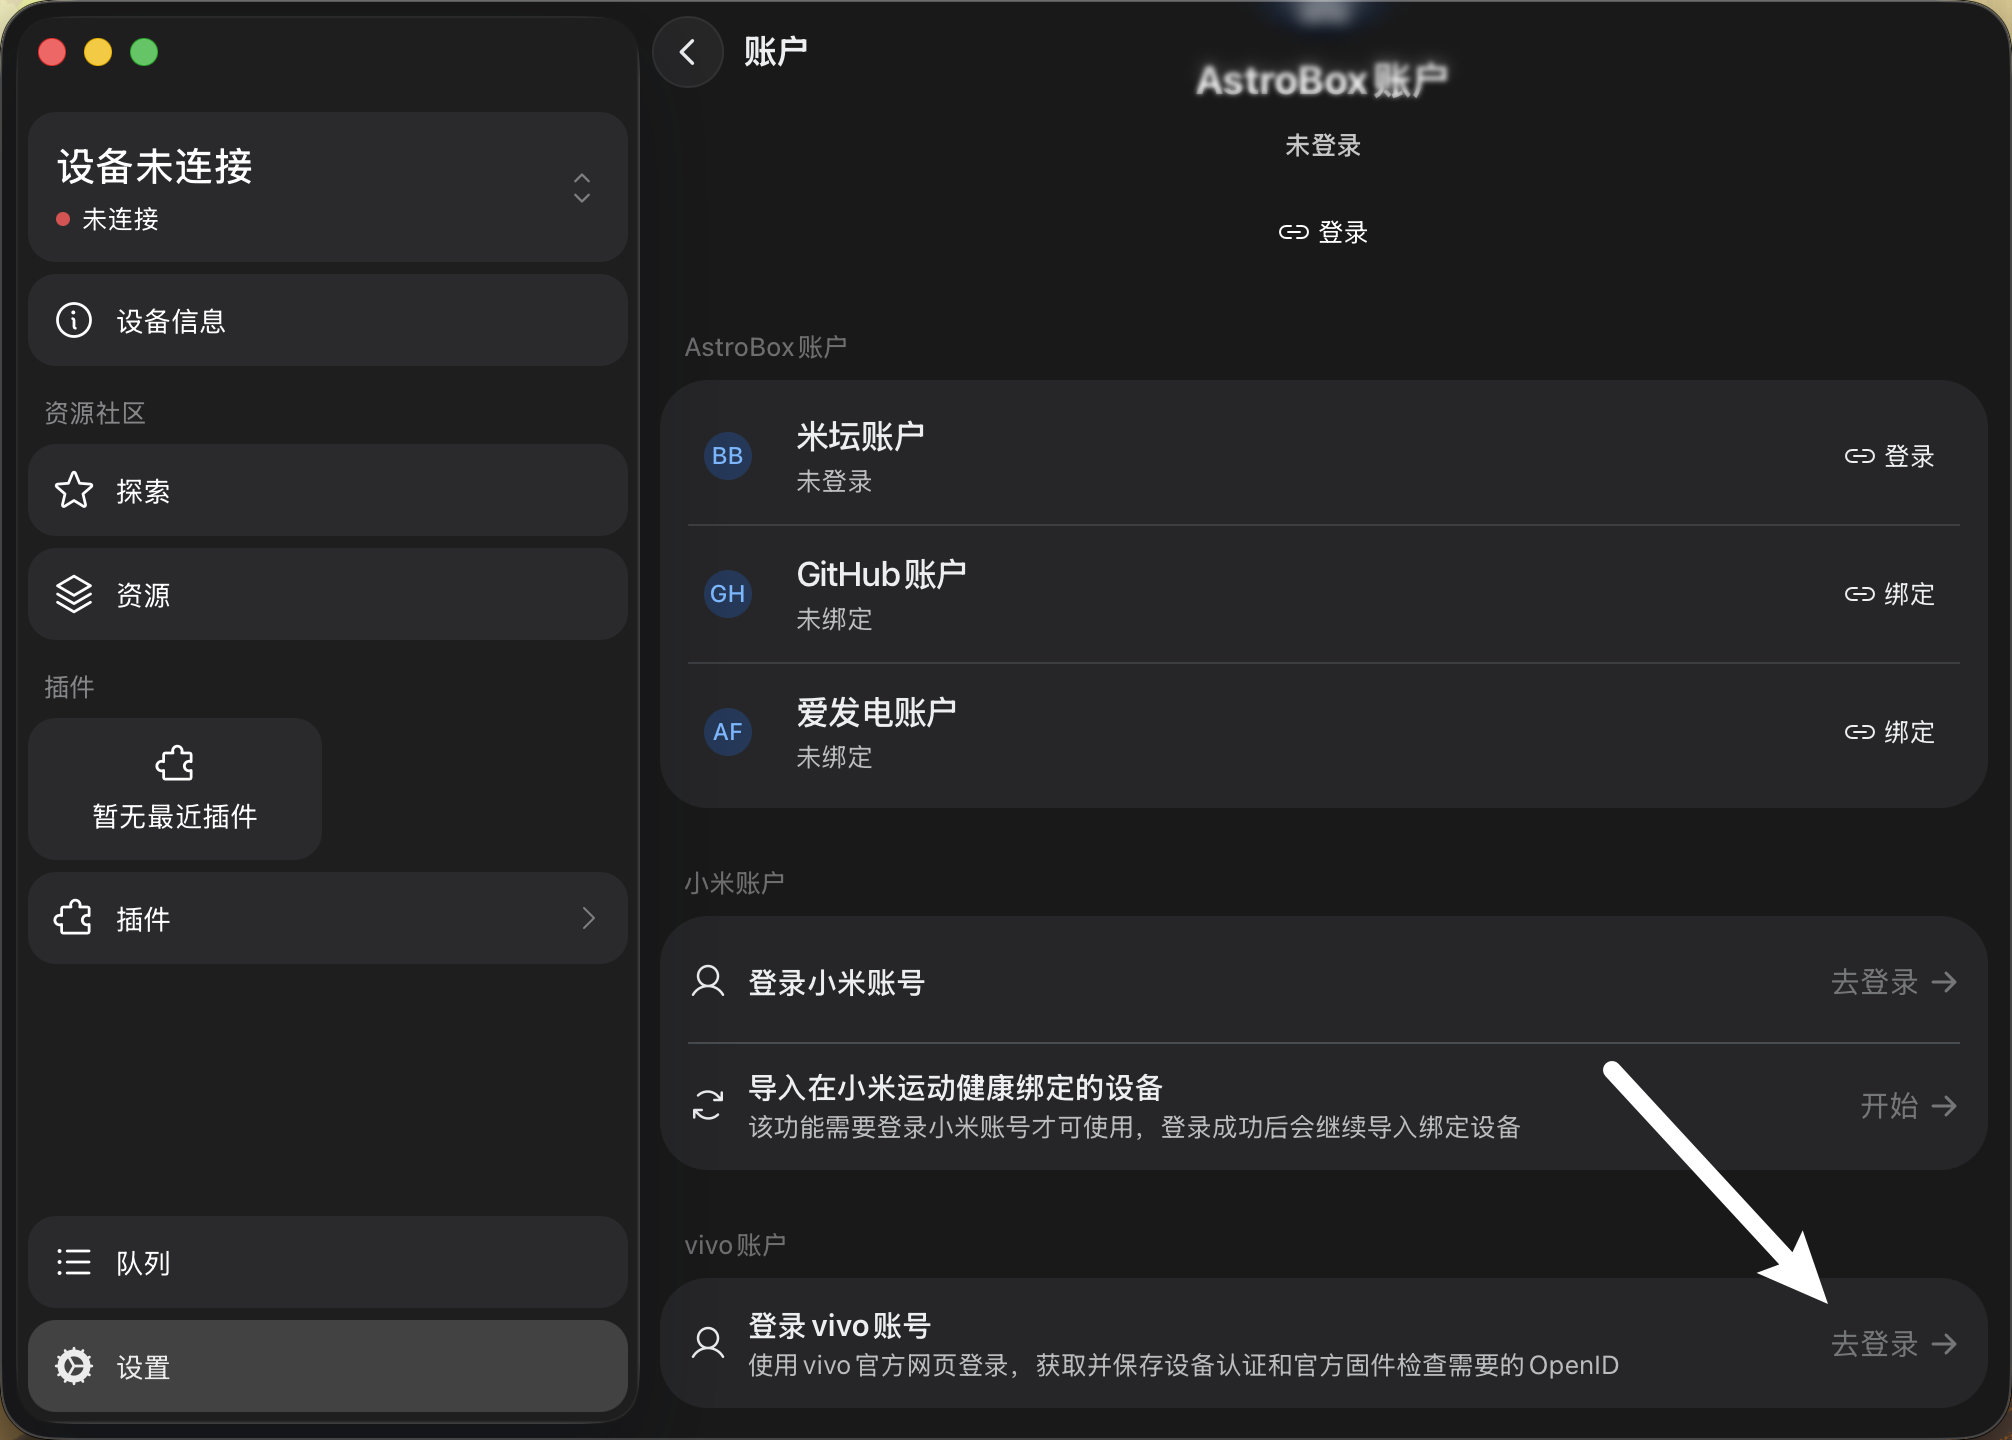Click the user icon beside 登录 vivo 账号
Image resolution: width=2012 pixels, height=1440 pixels.
[708, 1343]
